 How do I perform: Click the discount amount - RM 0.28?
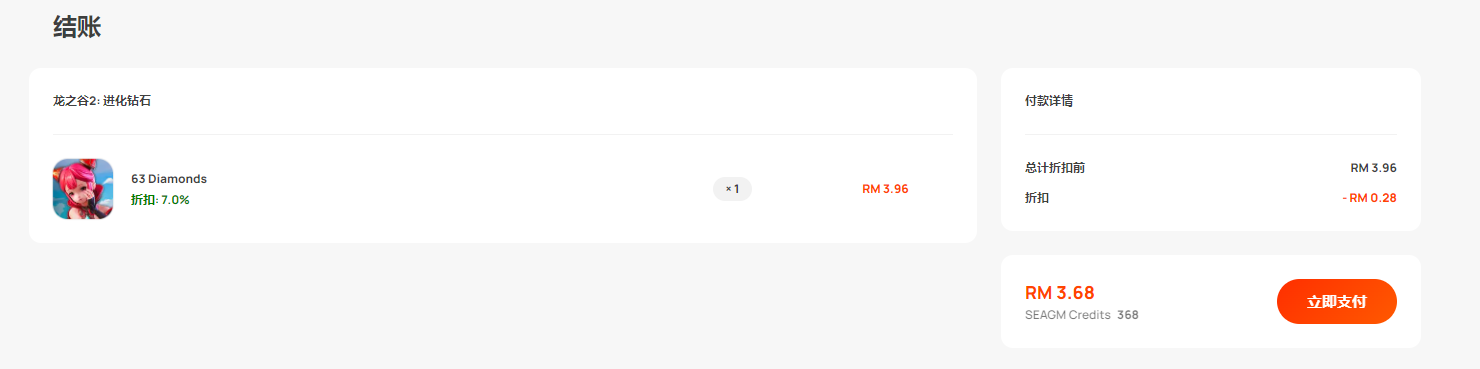tap(1369, 198)
